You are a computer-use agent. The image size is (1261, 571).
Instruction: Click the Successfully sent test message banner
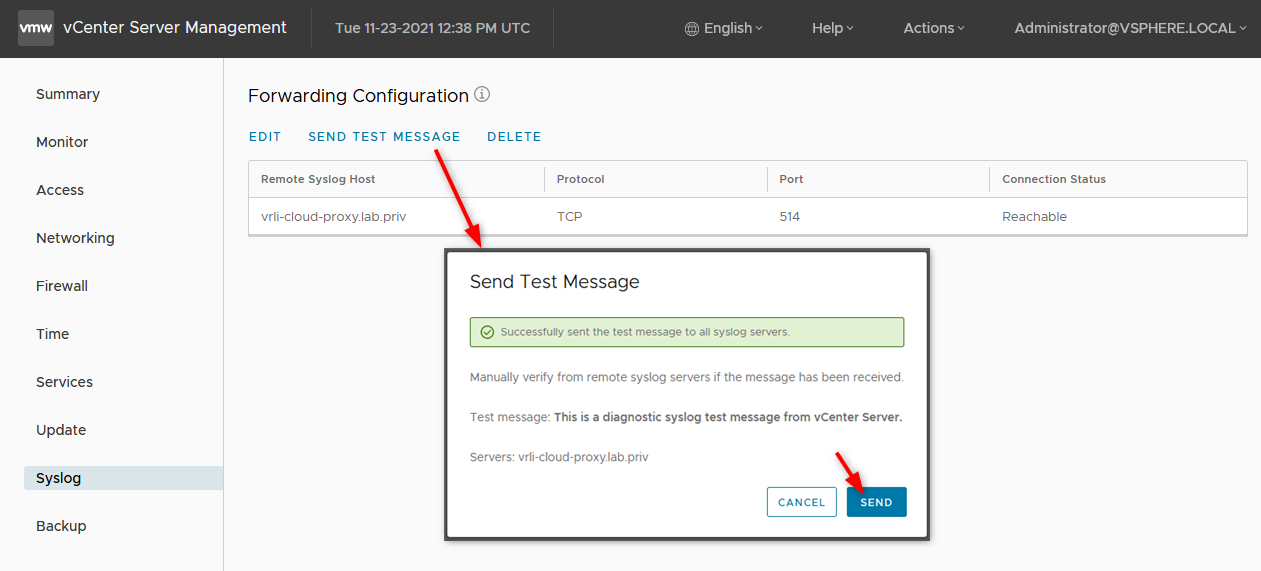pyautogui.click(x=687, y=332)
